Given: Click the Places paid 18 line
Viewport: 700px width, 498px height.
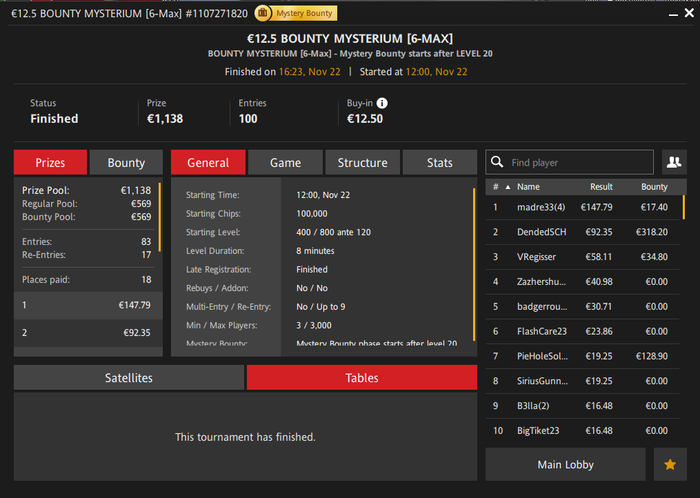Looking at the screenshot, I should point(87,280).
